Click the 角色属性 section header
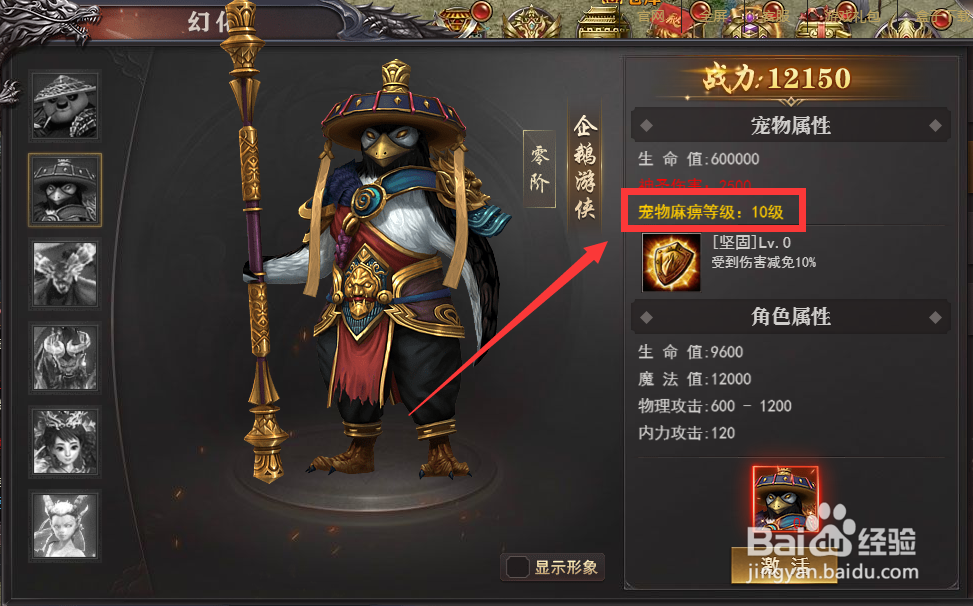This screenshot has width=973, height=606. pos(791,317)
